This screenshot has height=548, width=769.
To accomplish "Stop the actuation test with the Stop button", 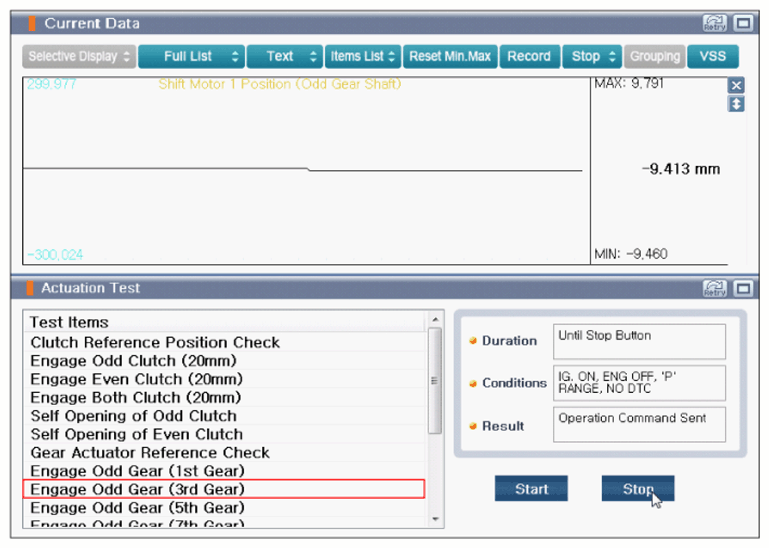I will click(638, 488).
